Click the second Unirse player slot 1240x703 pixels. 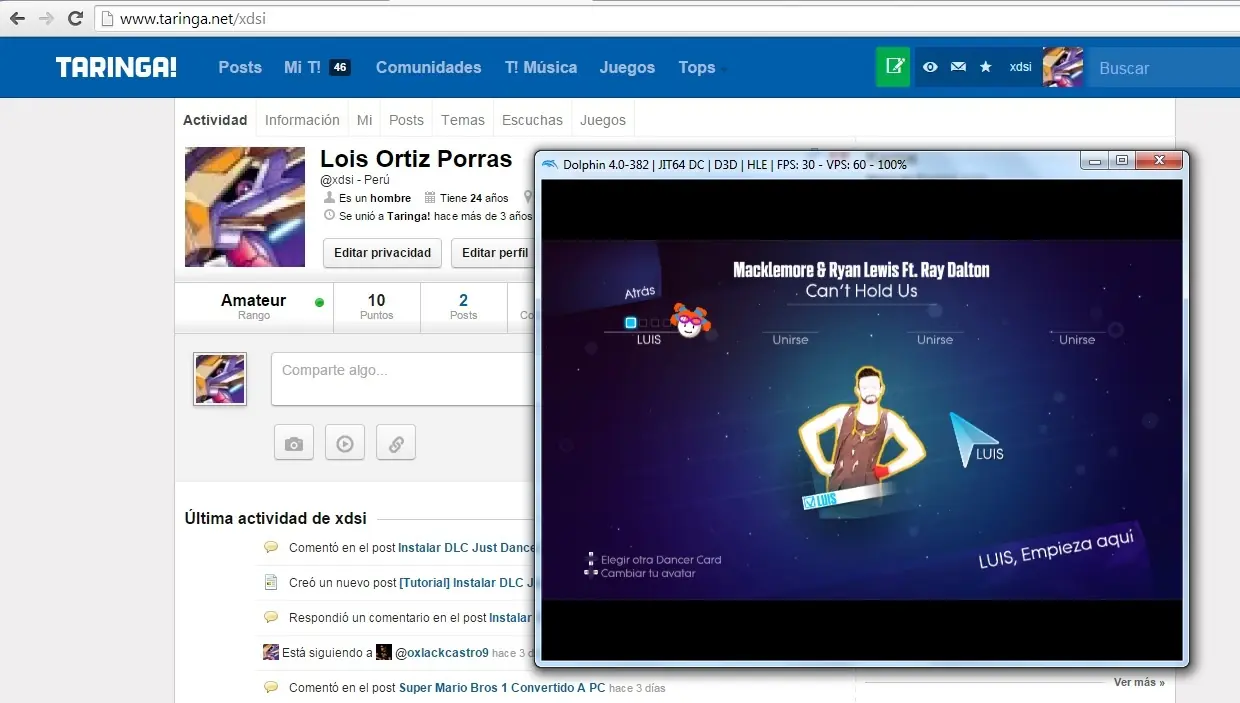(x=935, y=340)
